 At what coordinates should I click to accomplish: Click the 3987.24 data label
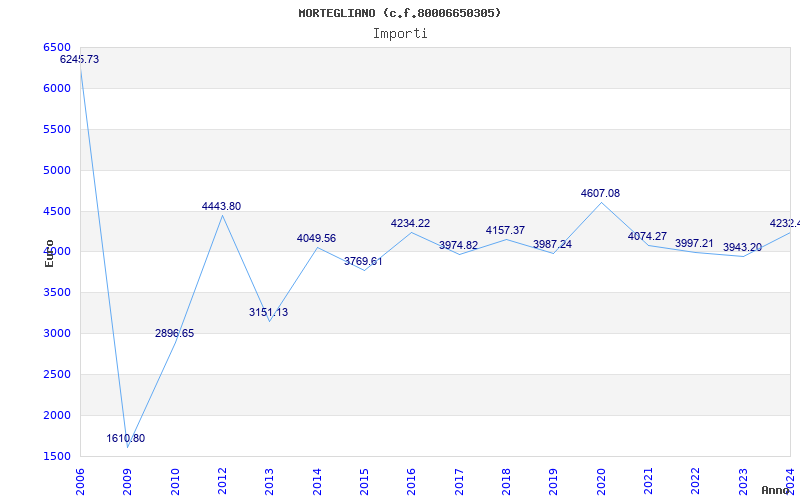[x=553, y=244]
